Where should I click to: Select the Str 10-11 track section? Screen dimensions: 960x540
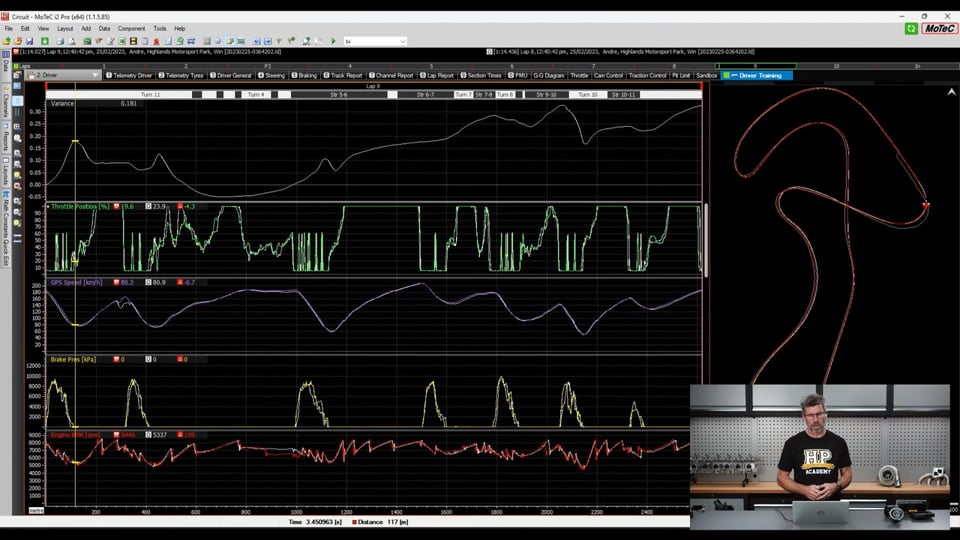pos(623,95)
